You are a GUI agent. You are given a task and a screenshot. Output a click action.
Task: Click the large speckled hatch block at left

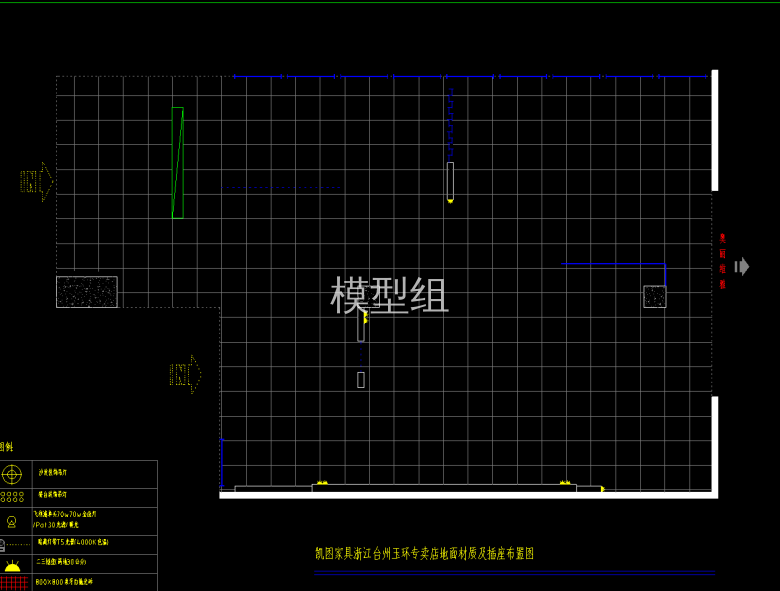(x=87, y=291)
